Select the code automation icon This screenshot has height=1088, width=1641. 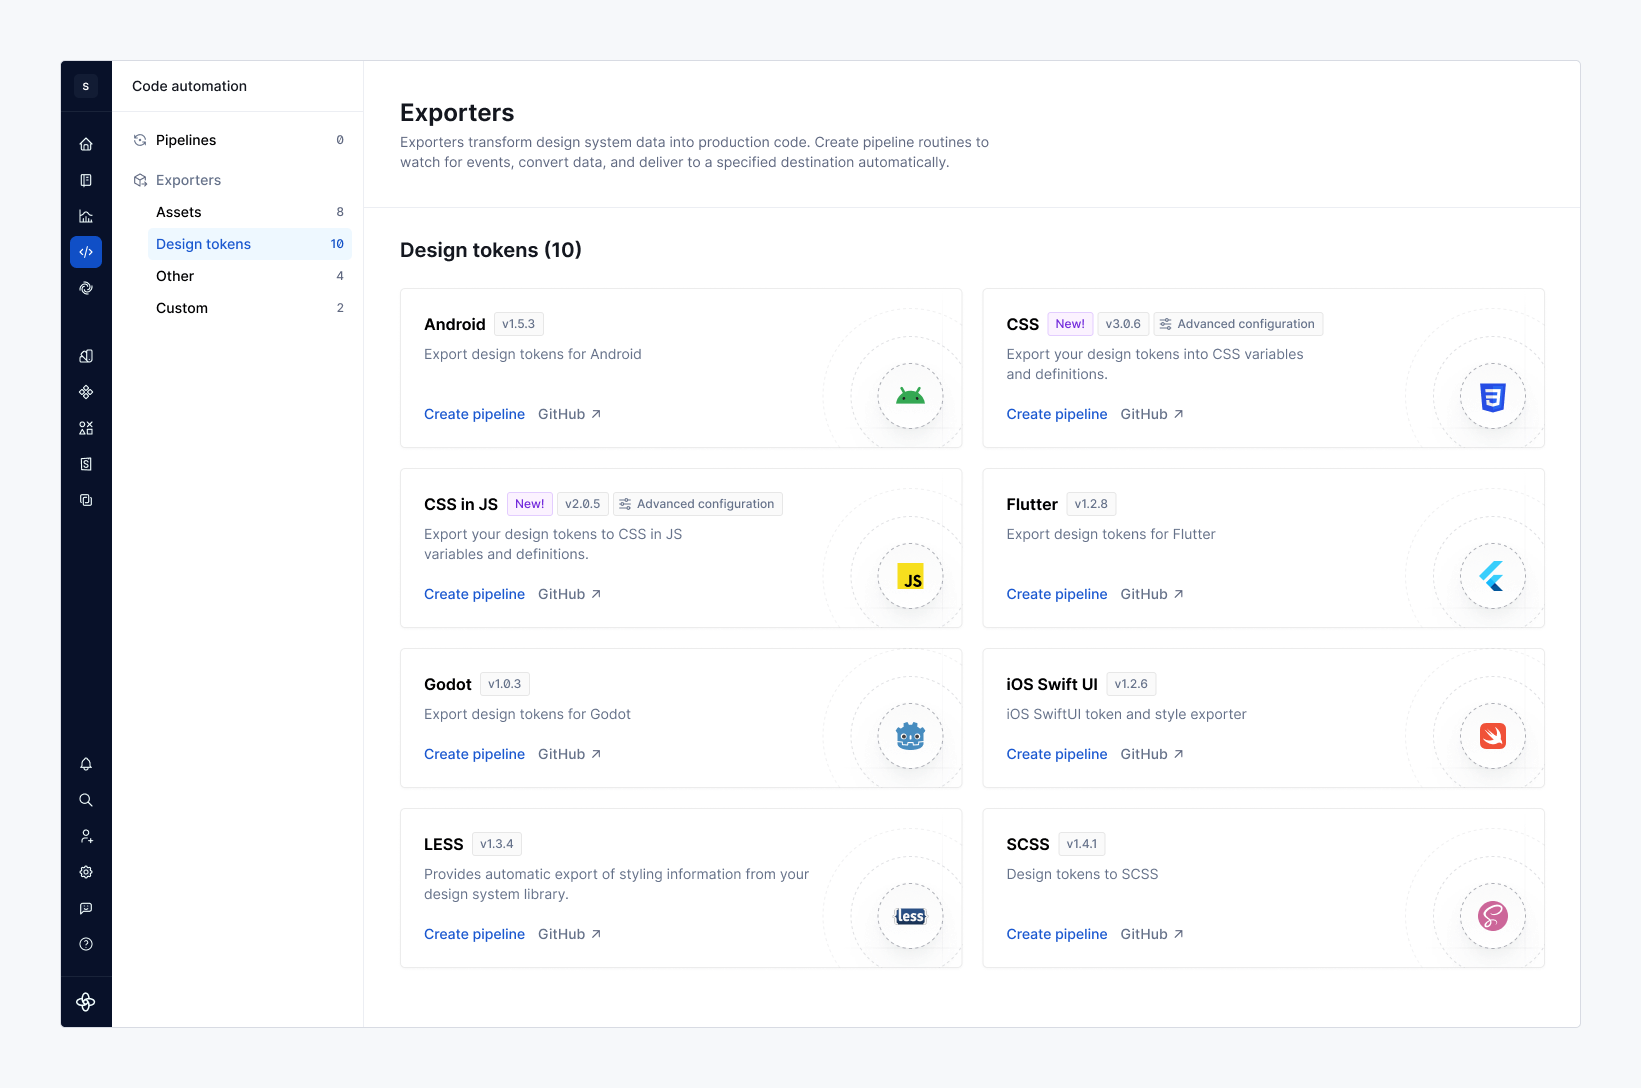point(86,252)
